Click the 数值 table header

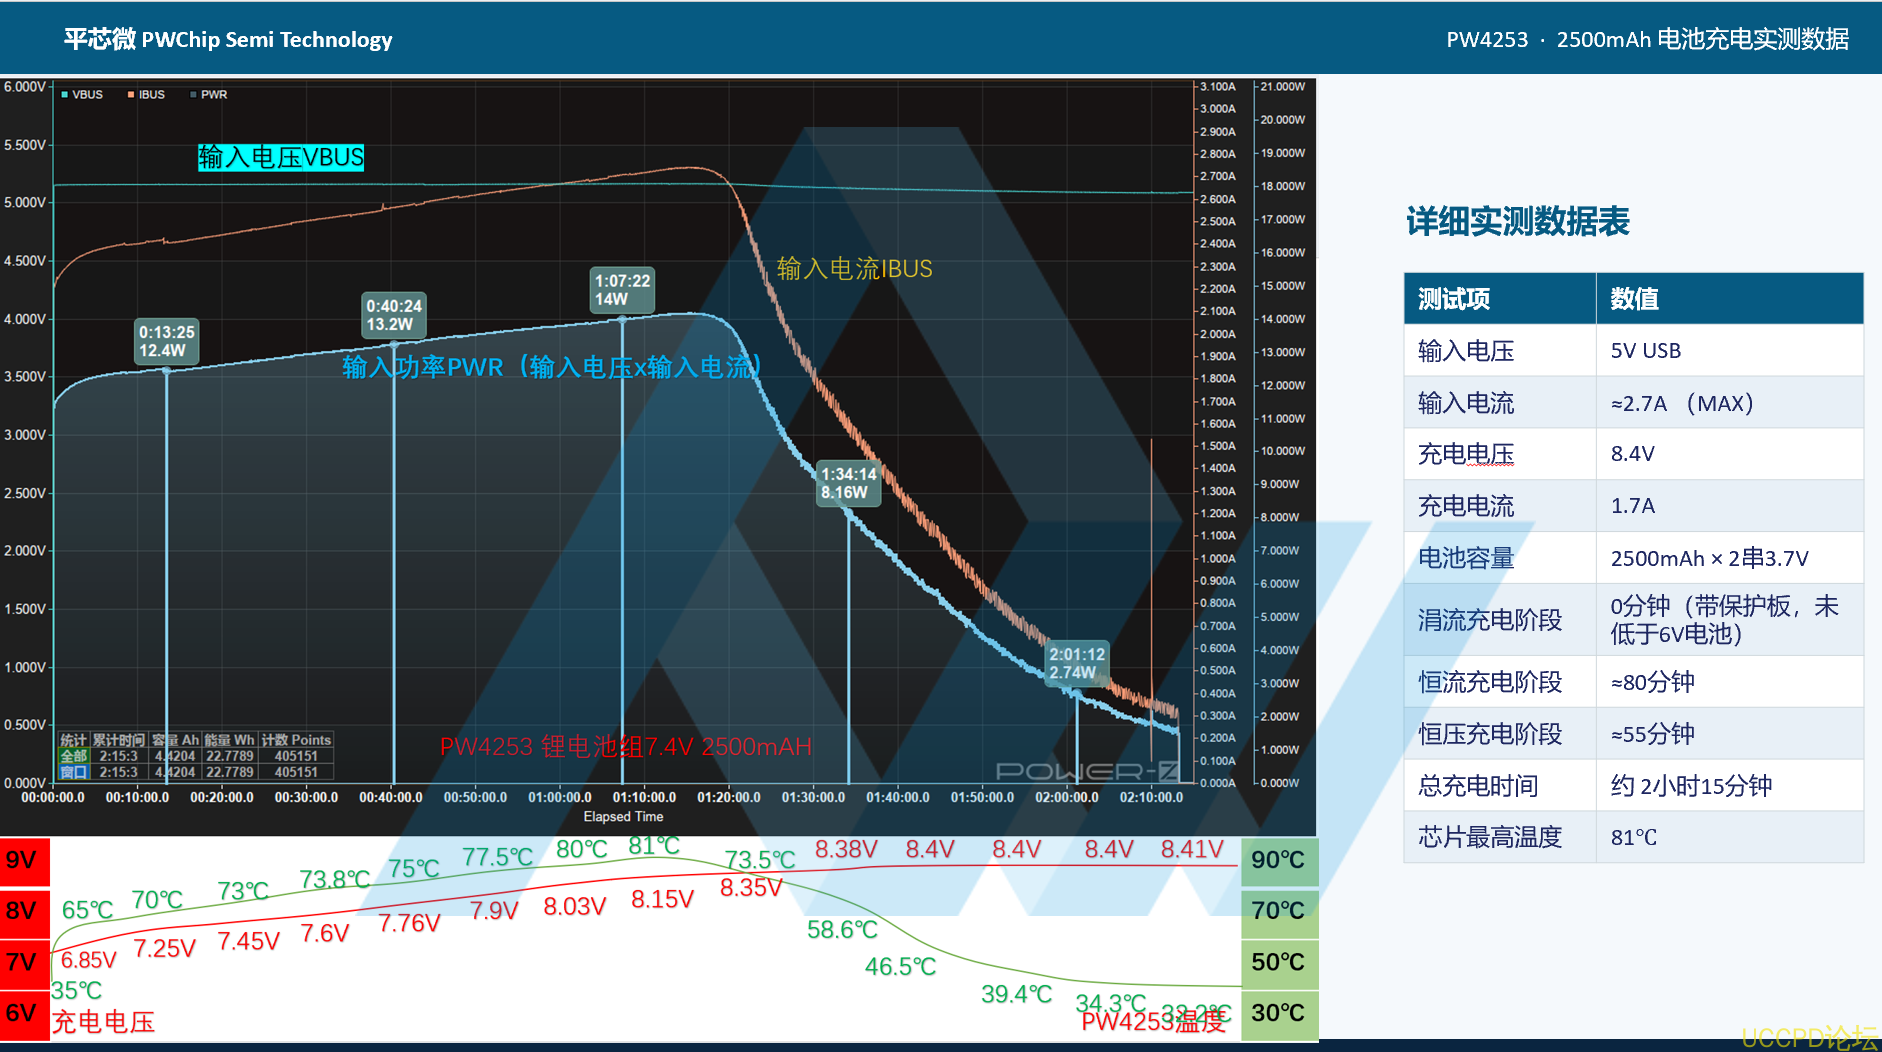1635,299
